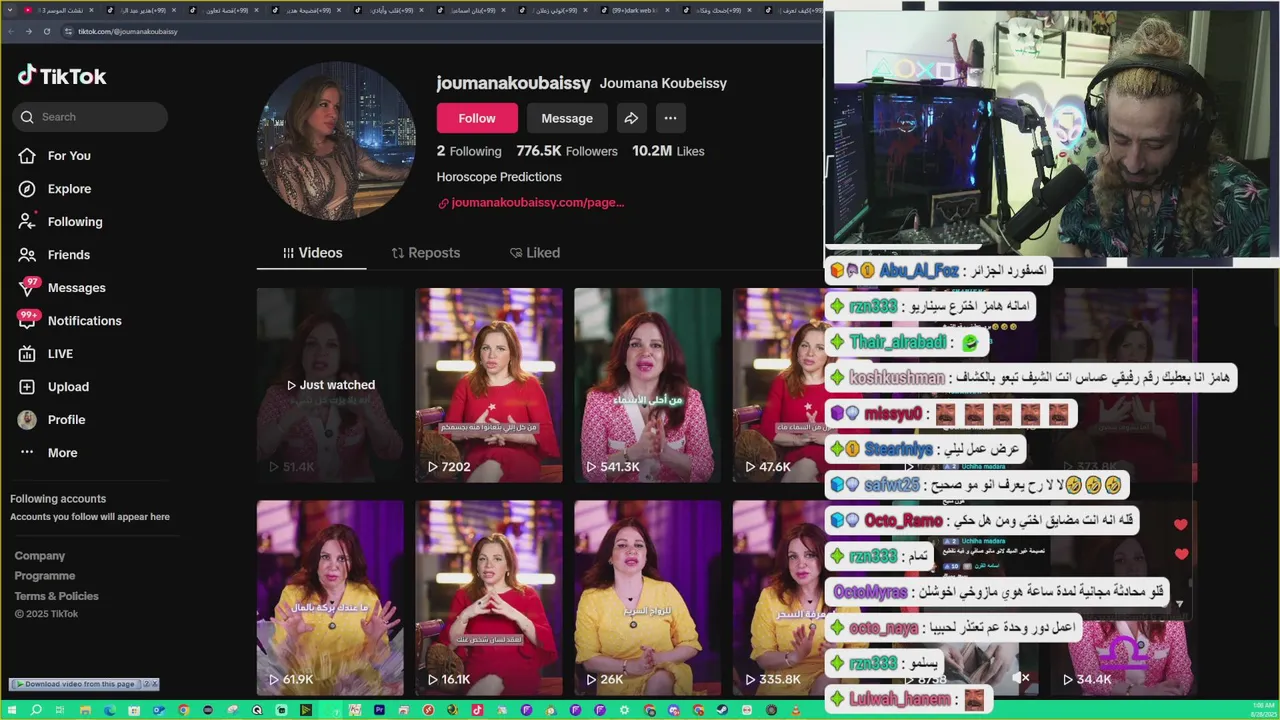Click the Terms & Policies footer link
The height and width of the screenshot is (720, 1280).
57,596
